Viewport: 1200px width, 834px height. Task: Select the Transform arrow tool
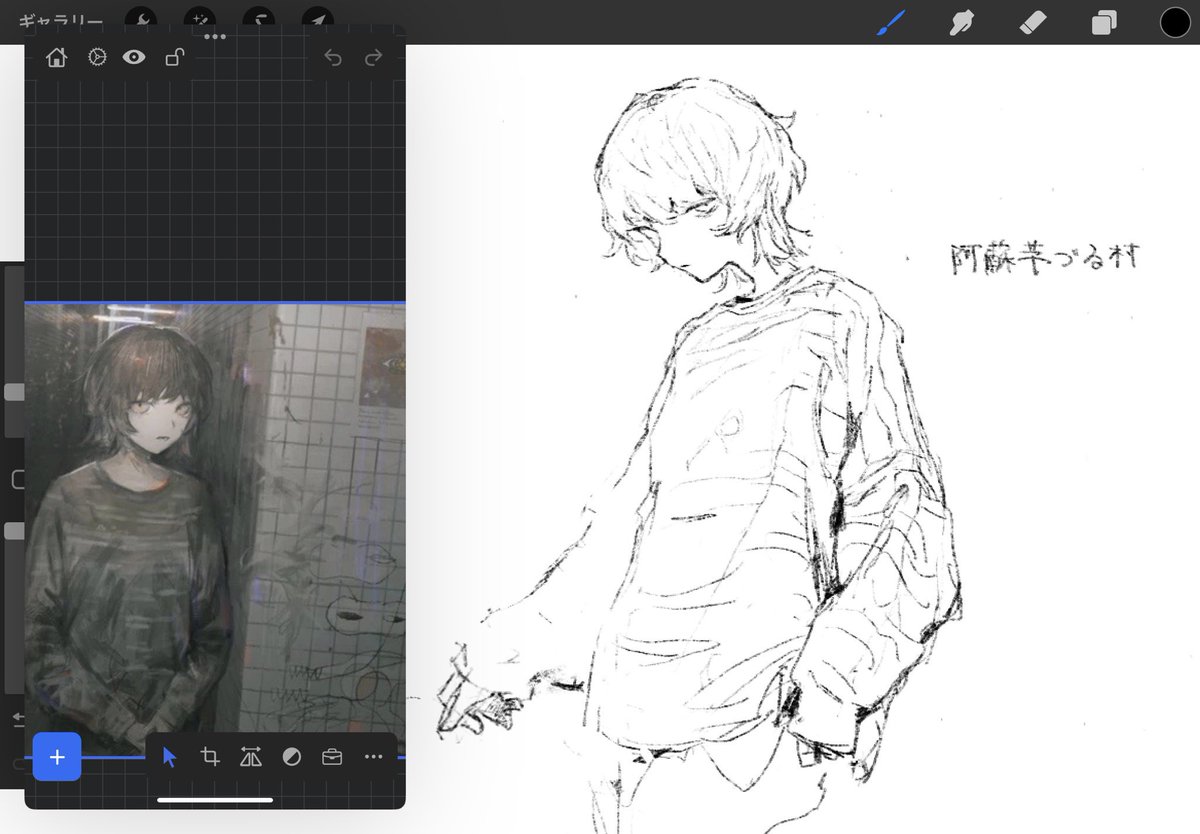pos(318,20)
